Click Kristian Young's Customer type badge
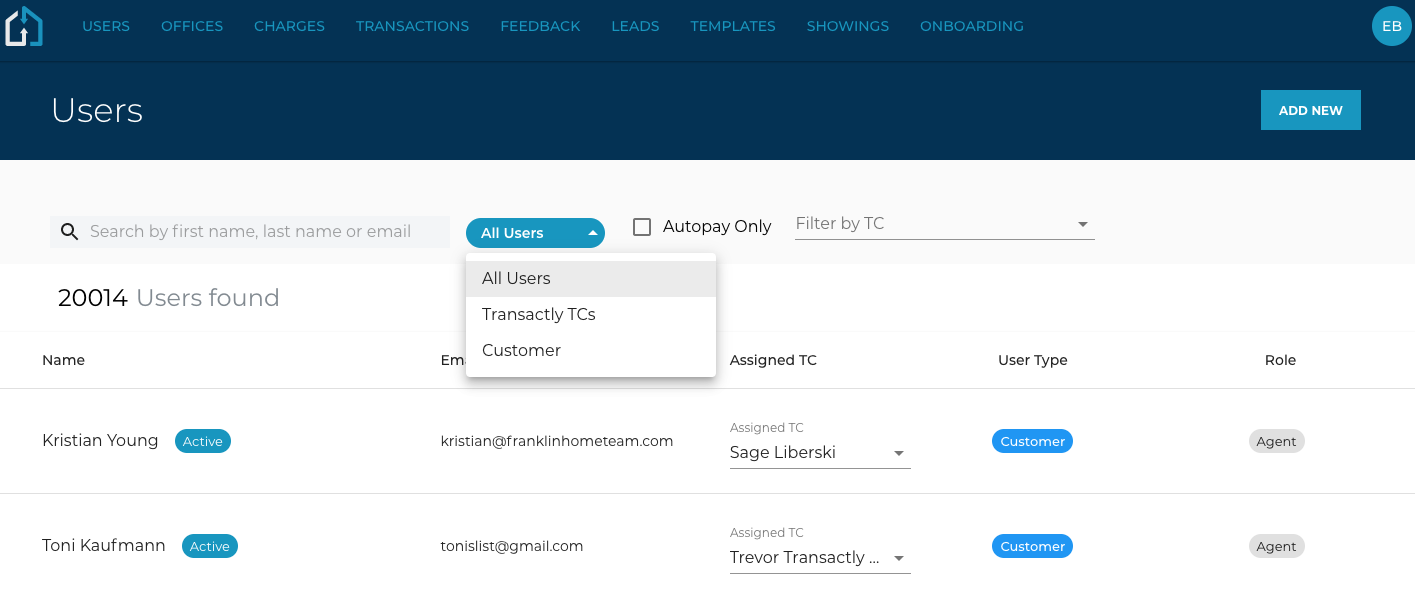 coord(1032,441)
